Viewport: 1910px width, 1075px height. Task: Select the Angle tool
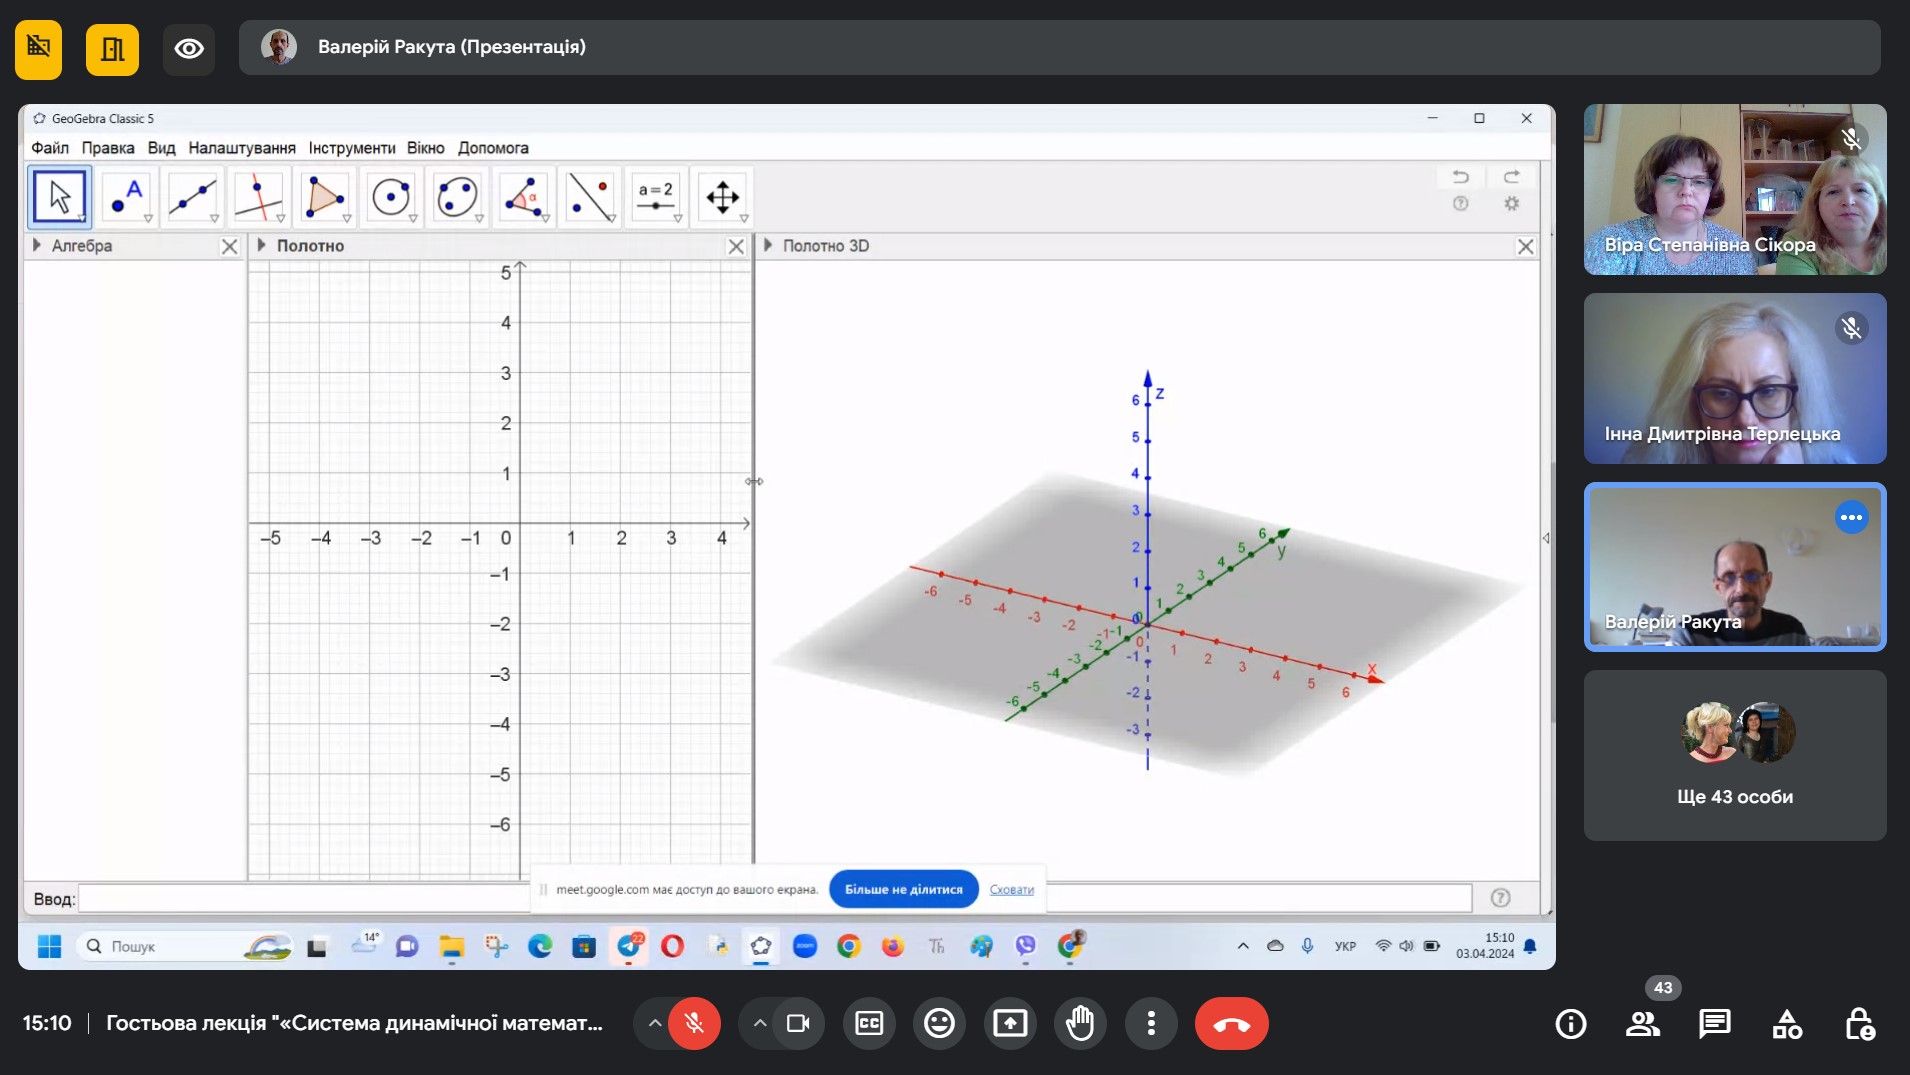click(x=523, y=197)
